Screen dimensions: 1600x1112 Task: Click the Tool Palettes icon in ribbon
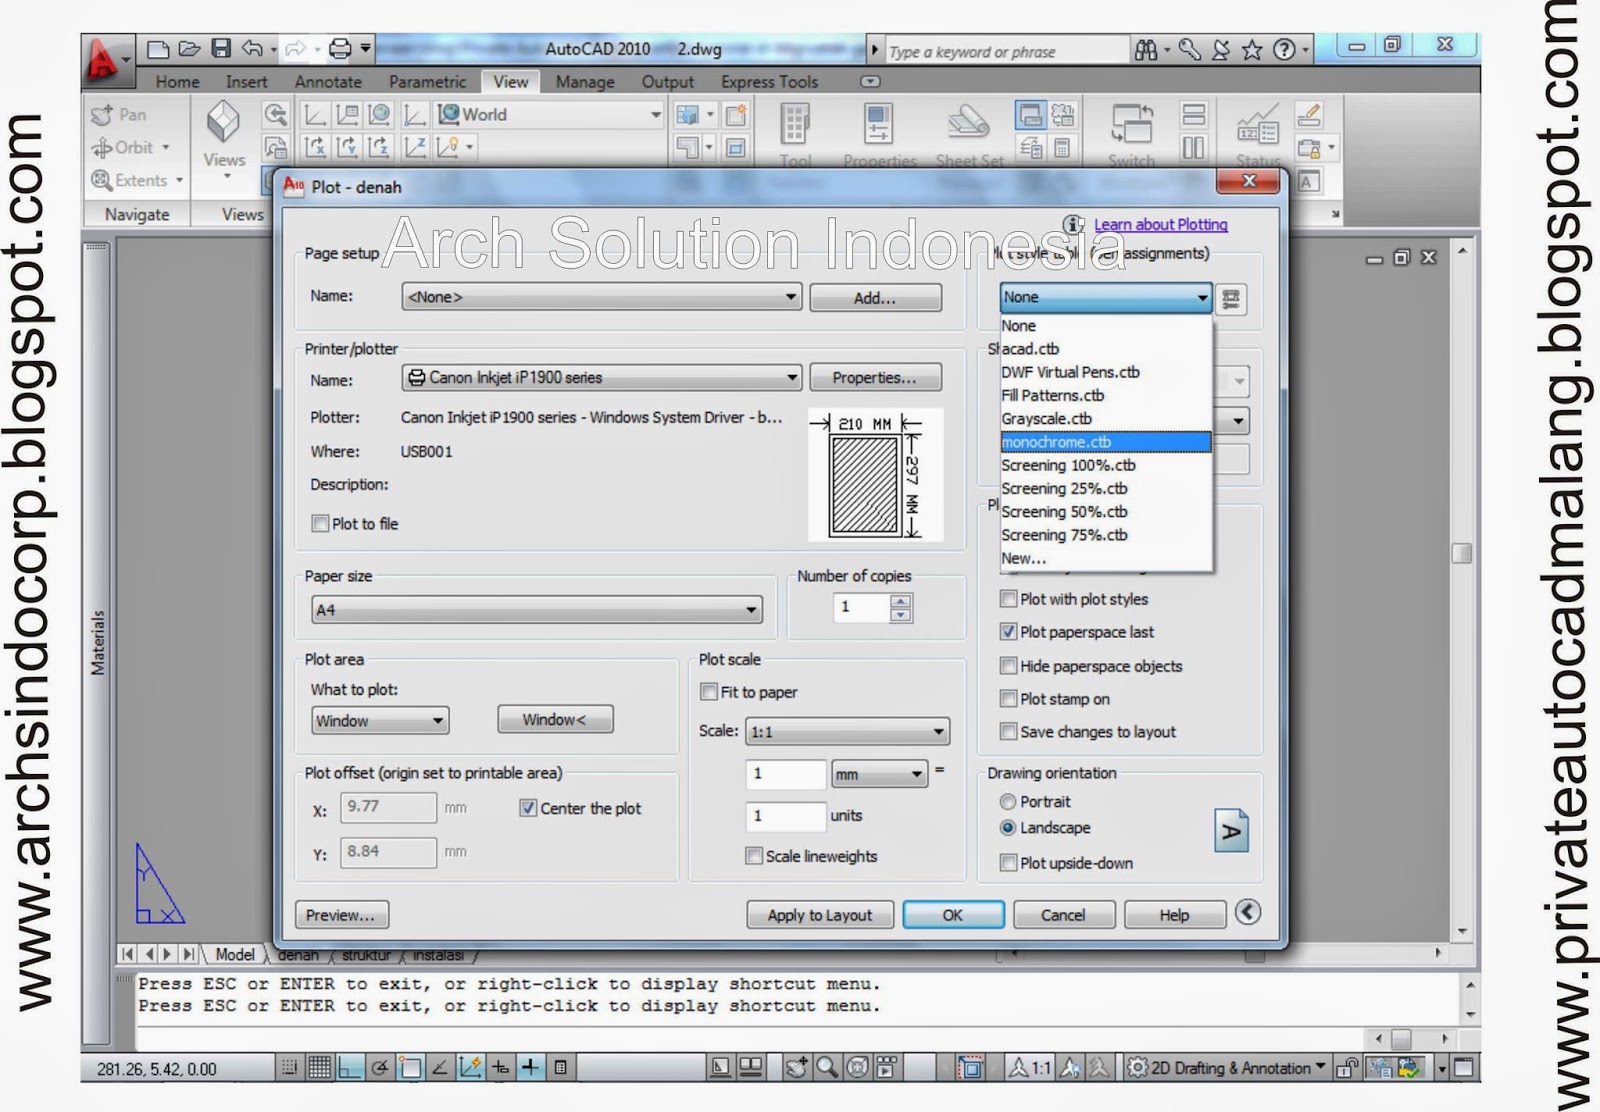point(795,126)
